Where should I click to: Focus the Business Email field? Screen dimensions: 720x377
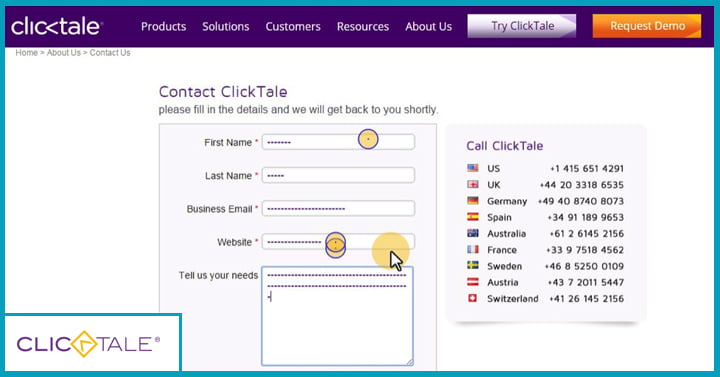[338, 208]
